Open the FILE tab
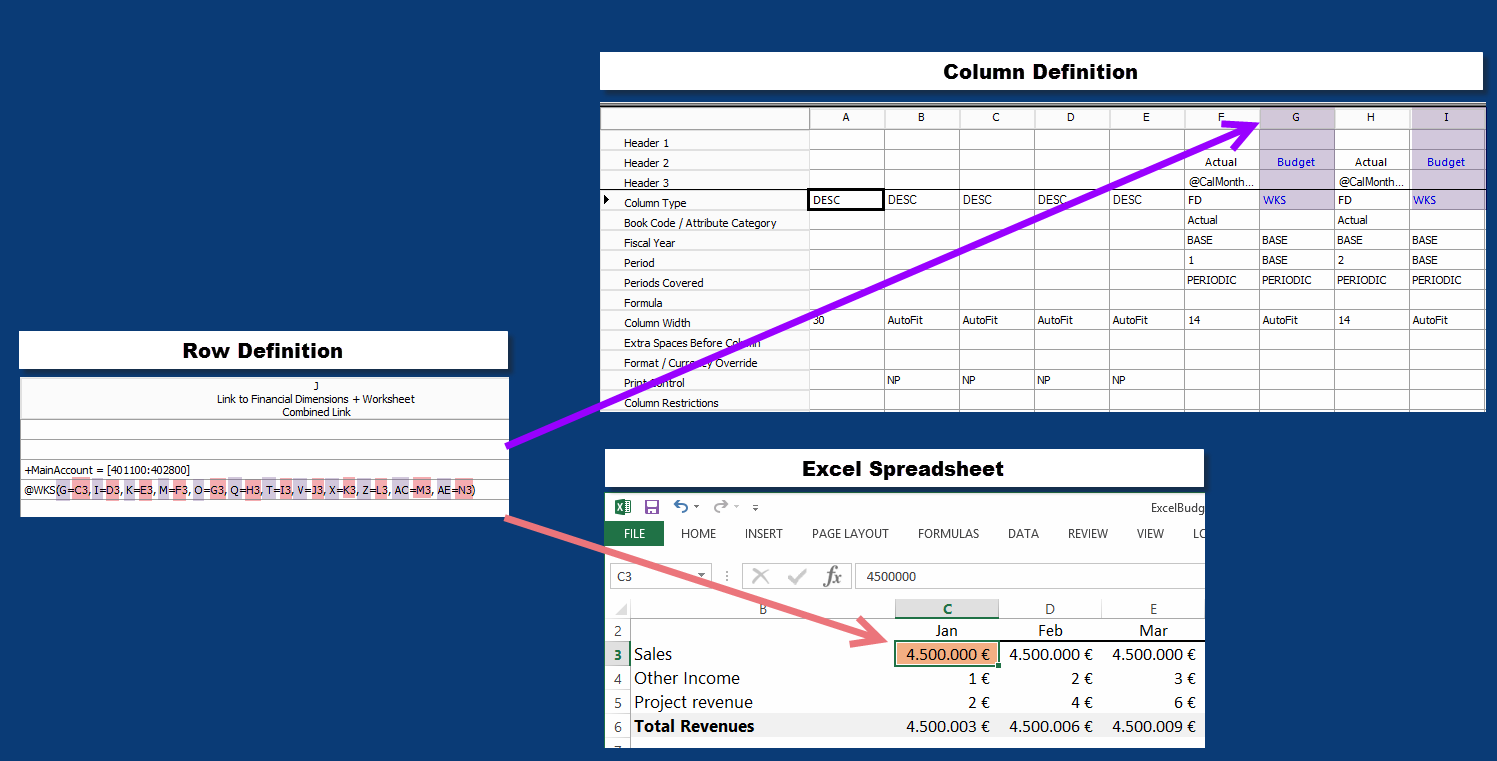Viewport: 1497px width, 761px height. [634, 534]
